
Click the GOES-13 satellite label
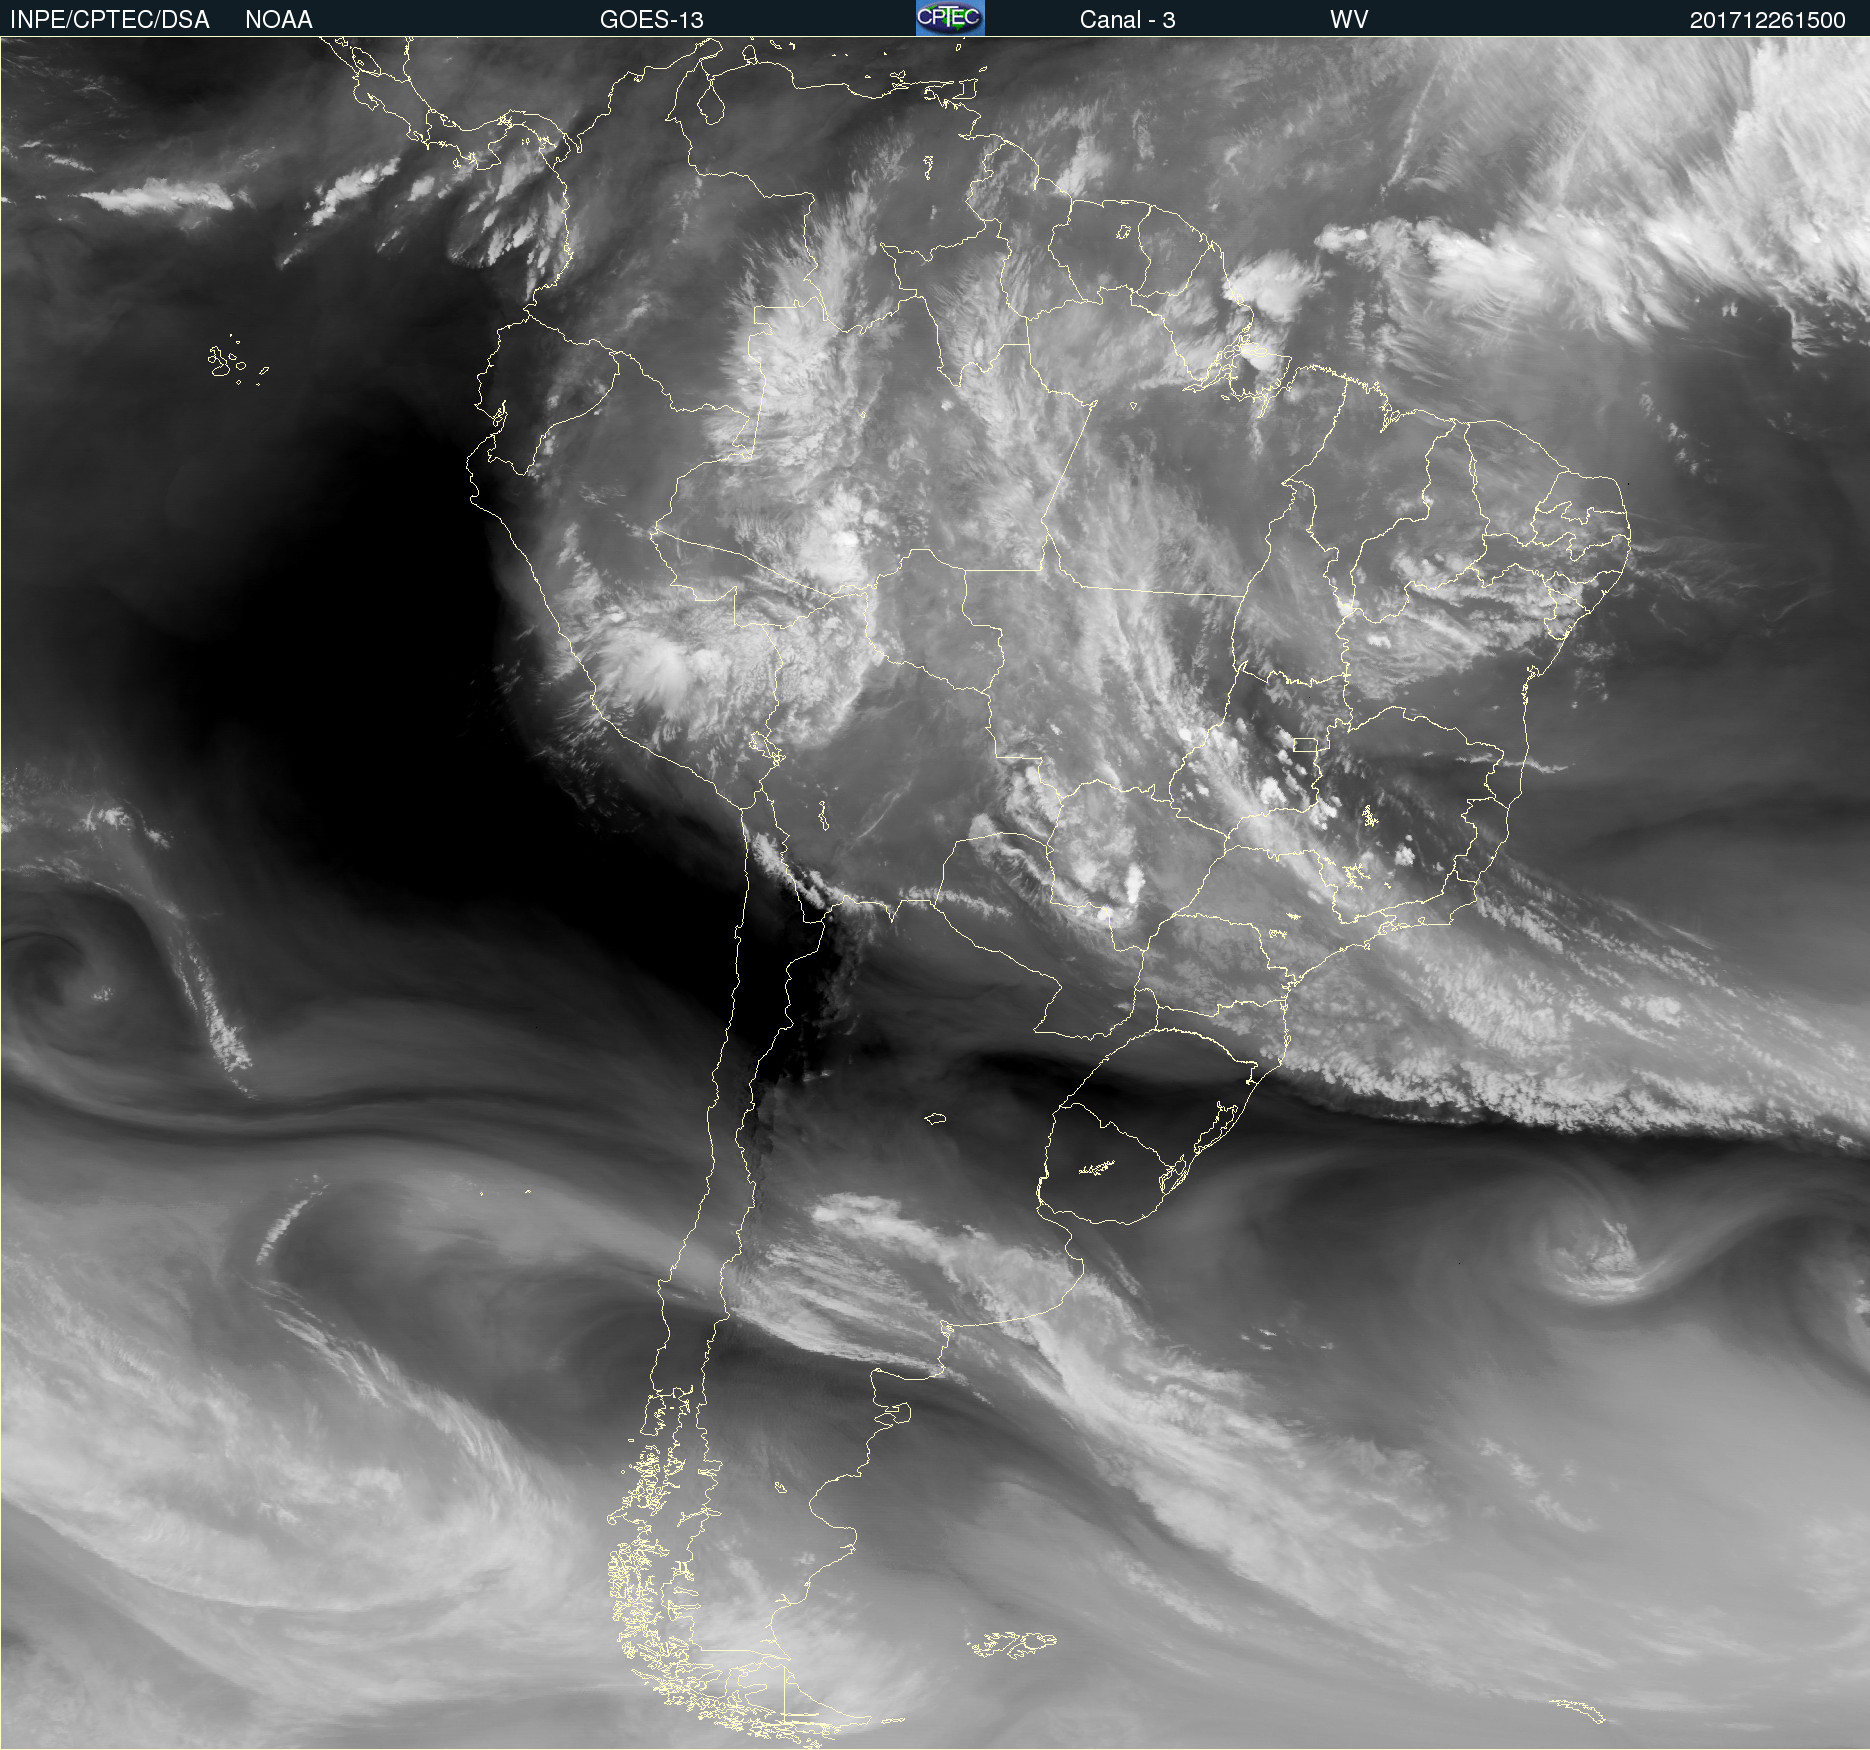click(x=651, y=20)
